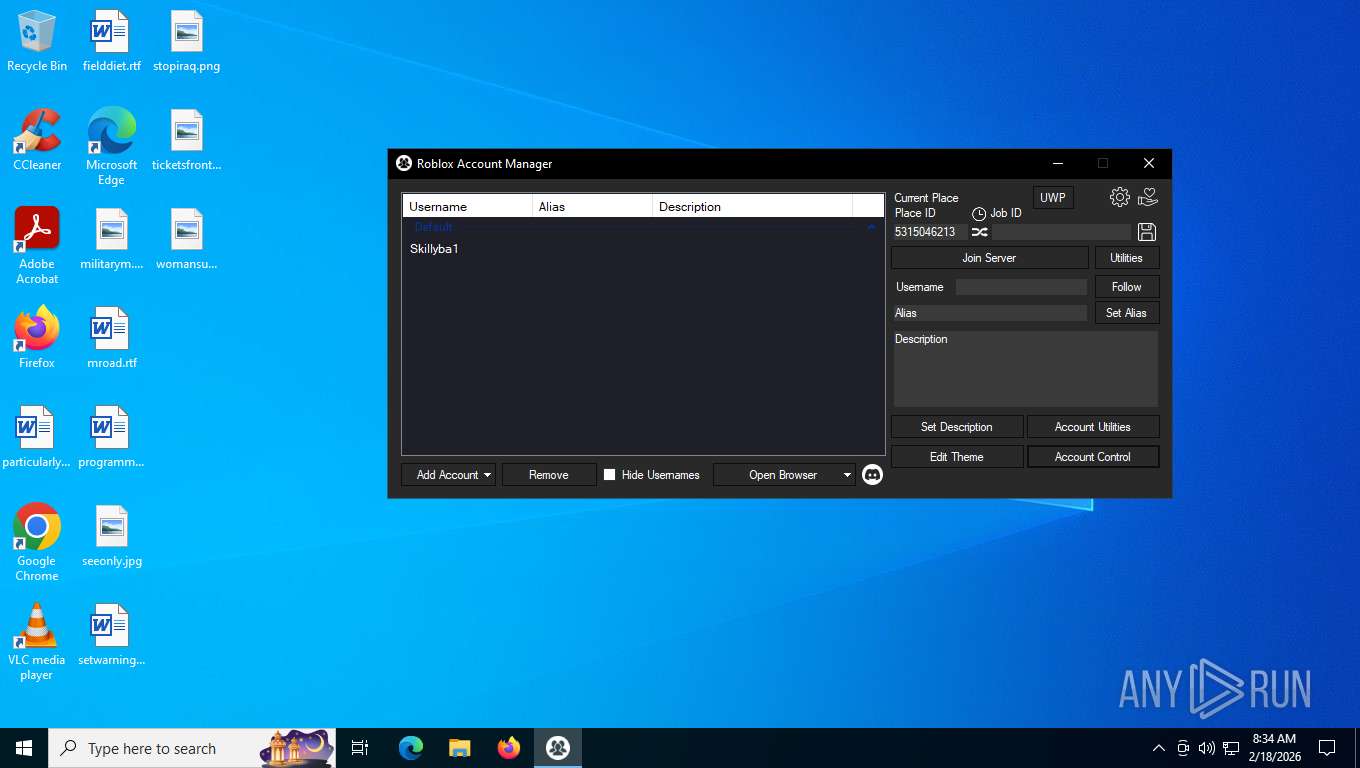The width and height of the screenshot is (1360, 768).
Task: Select the mroad.rtf desktop file
Action: [111, 338]
